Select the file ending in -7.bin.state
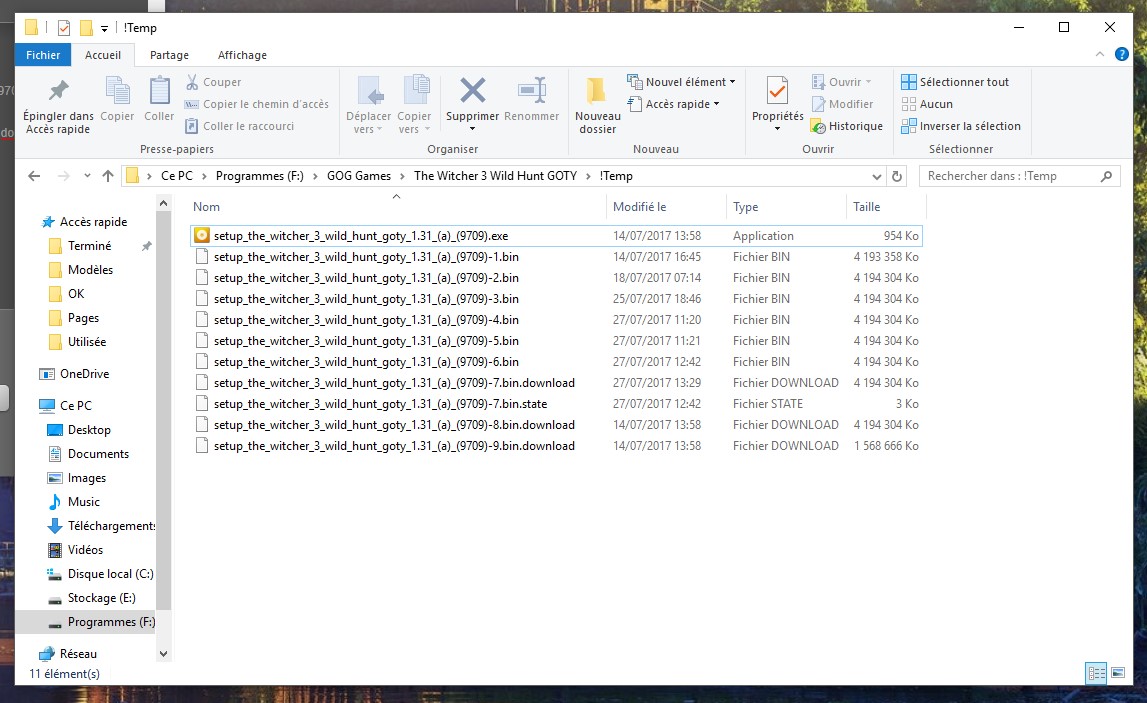The image size is (1147, 703). pos(556,404)
